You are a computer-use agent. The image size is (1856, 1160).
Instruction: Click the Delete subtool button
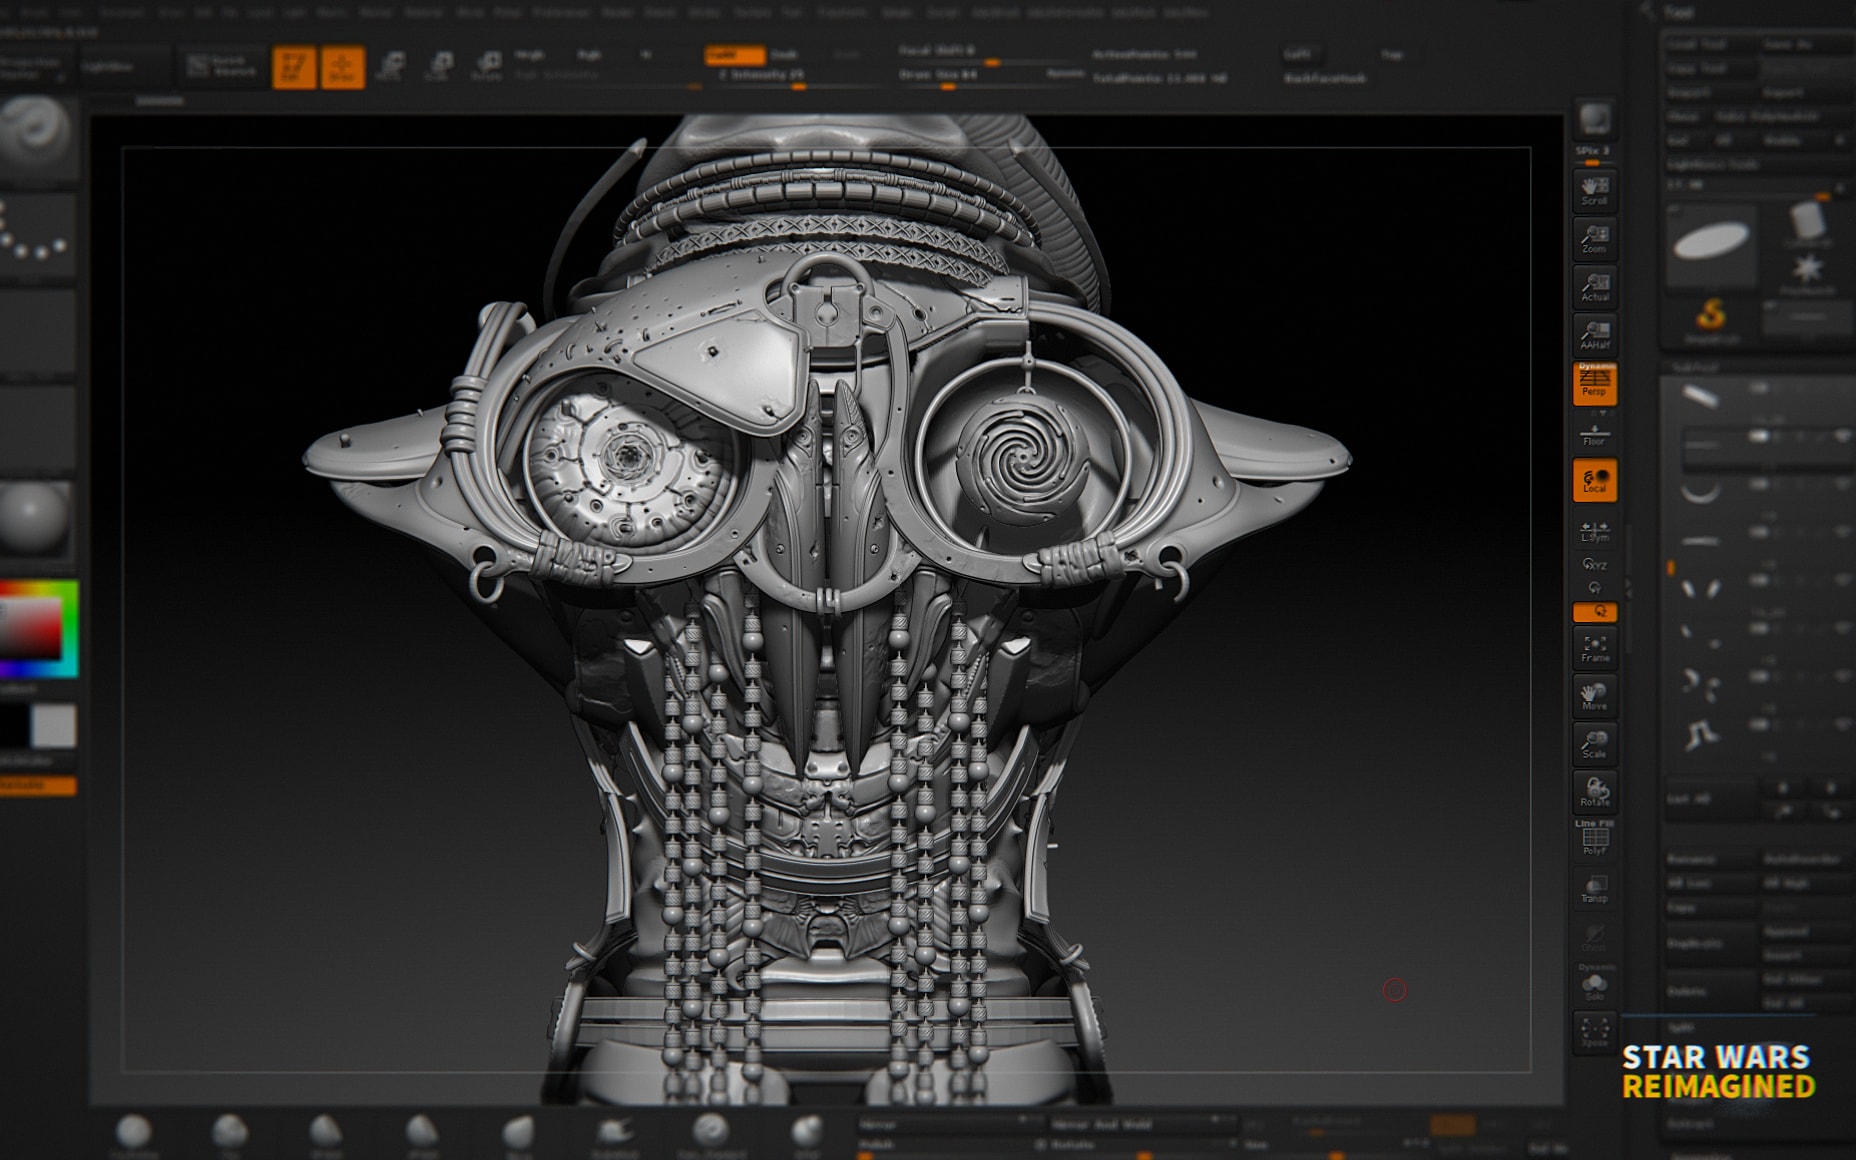coord(1710,991)
